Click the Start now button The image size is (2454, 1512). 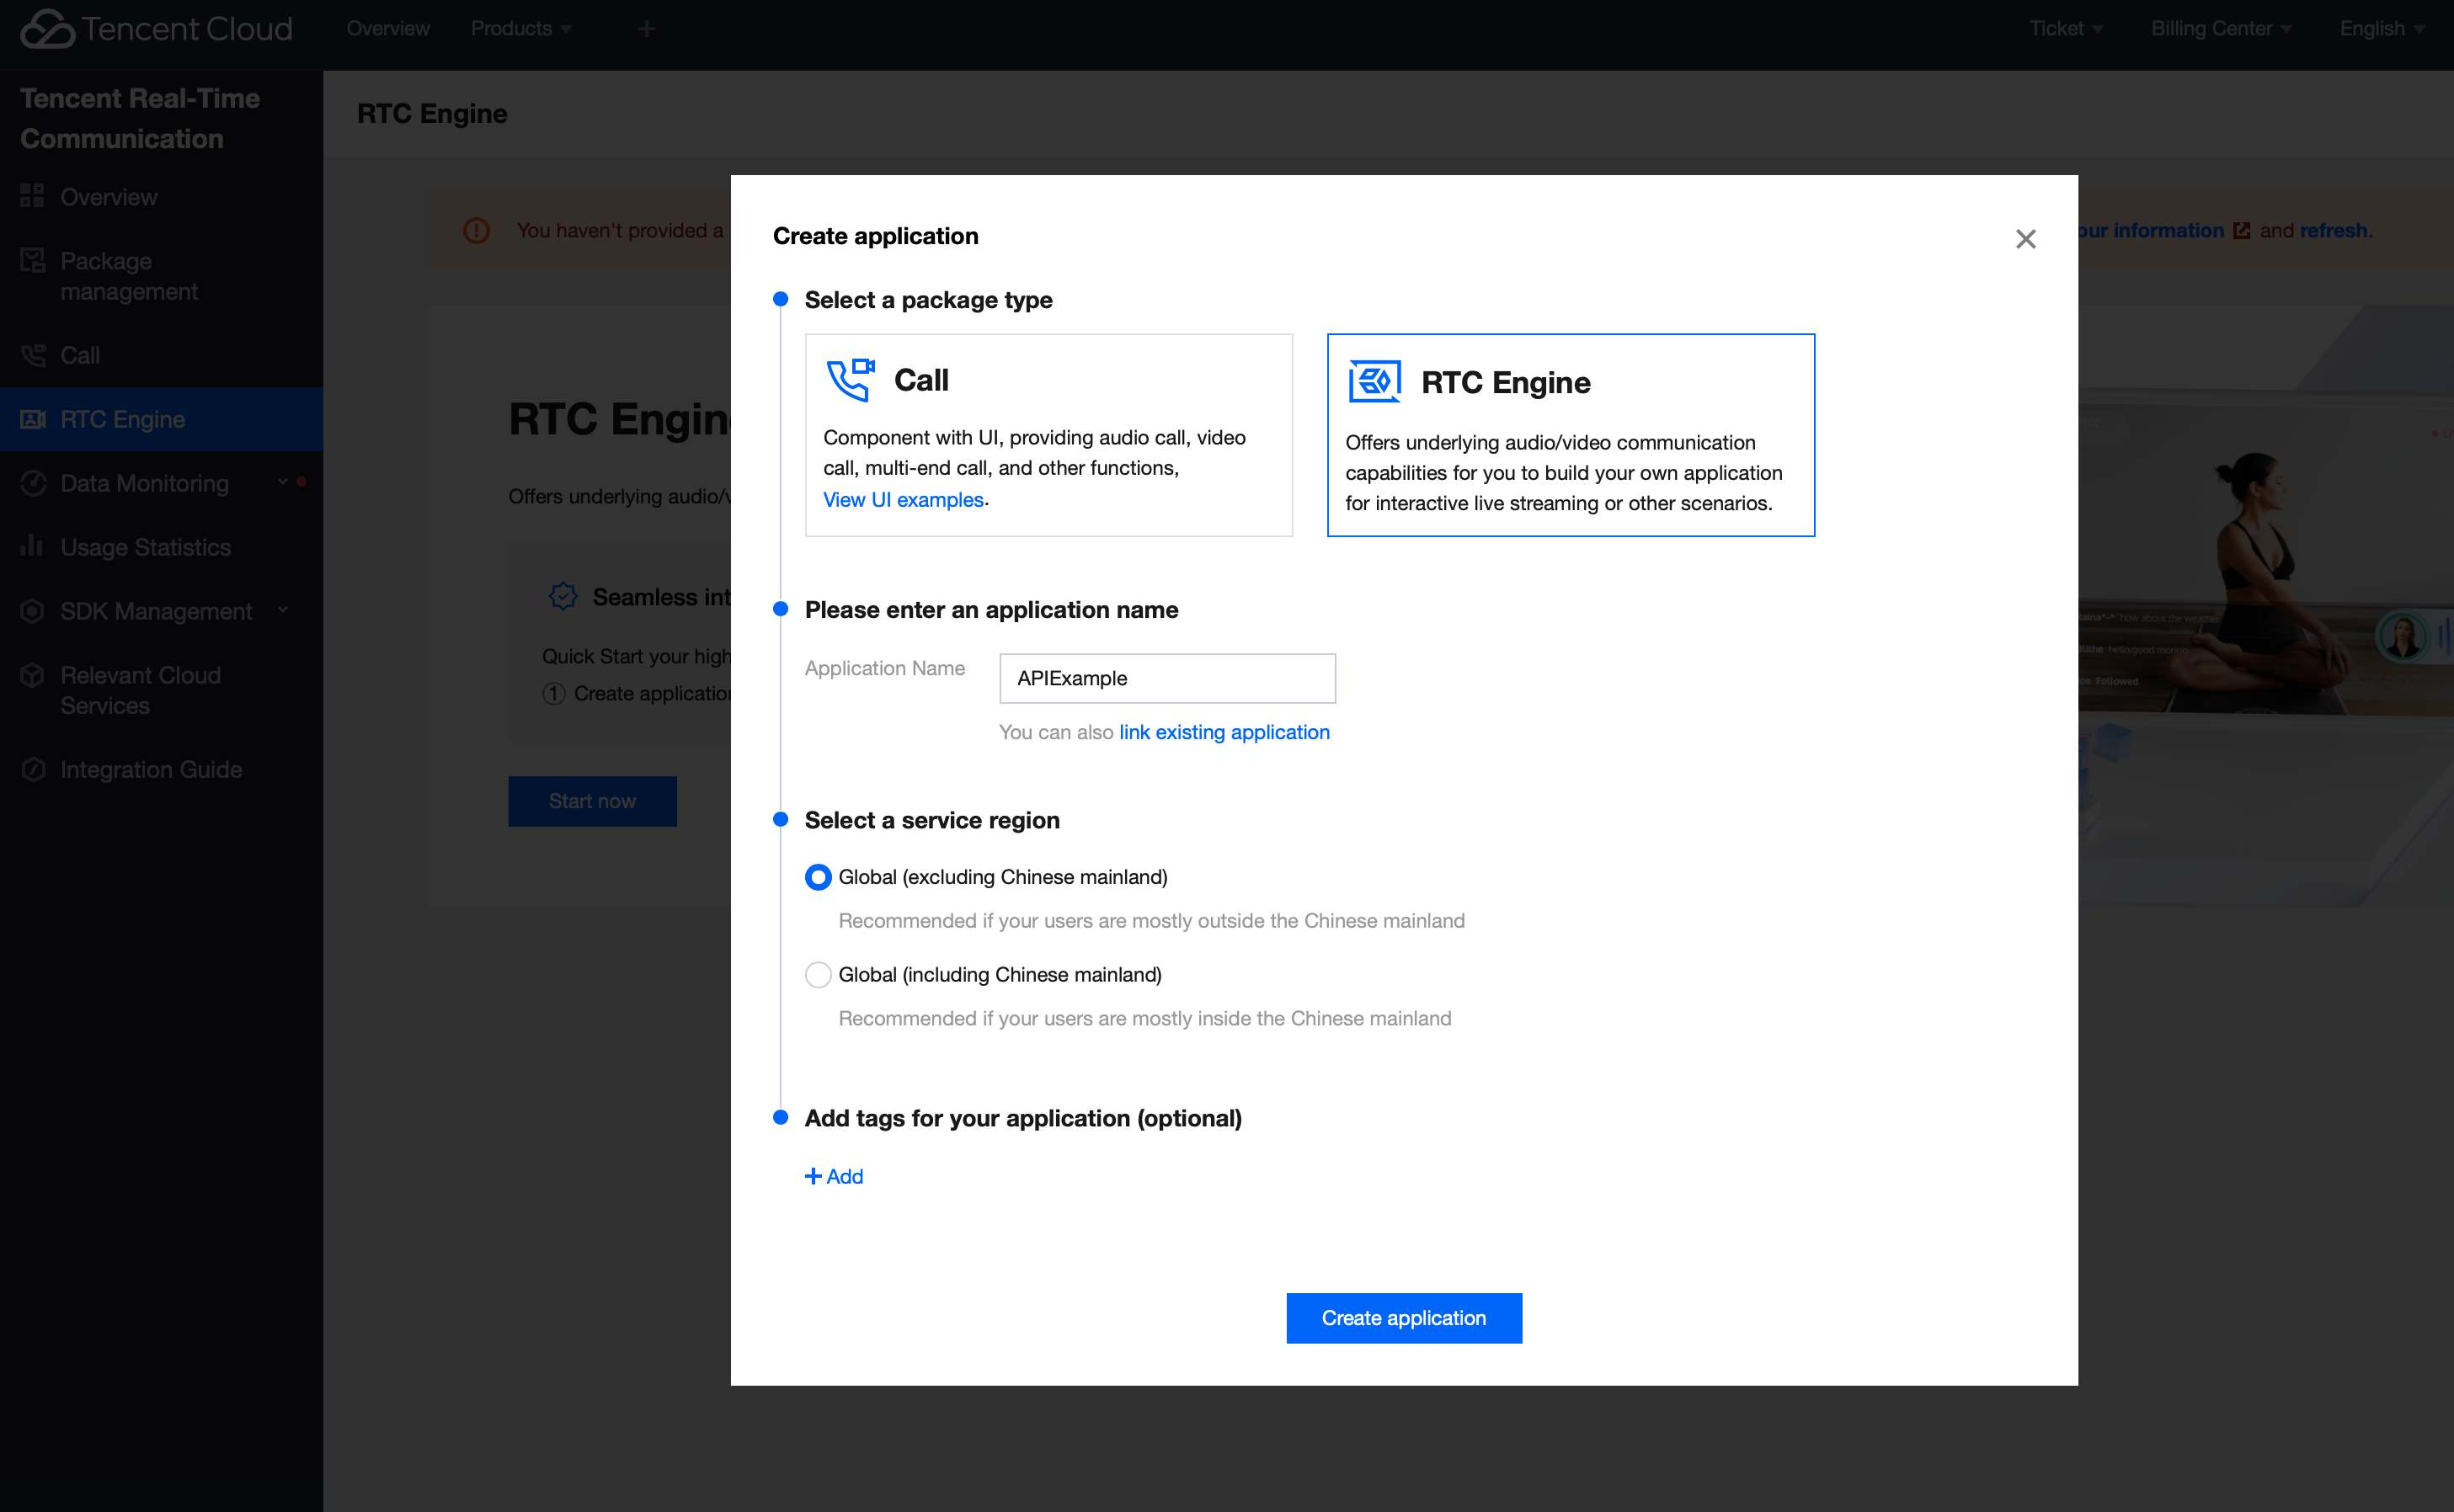(592, 801)
